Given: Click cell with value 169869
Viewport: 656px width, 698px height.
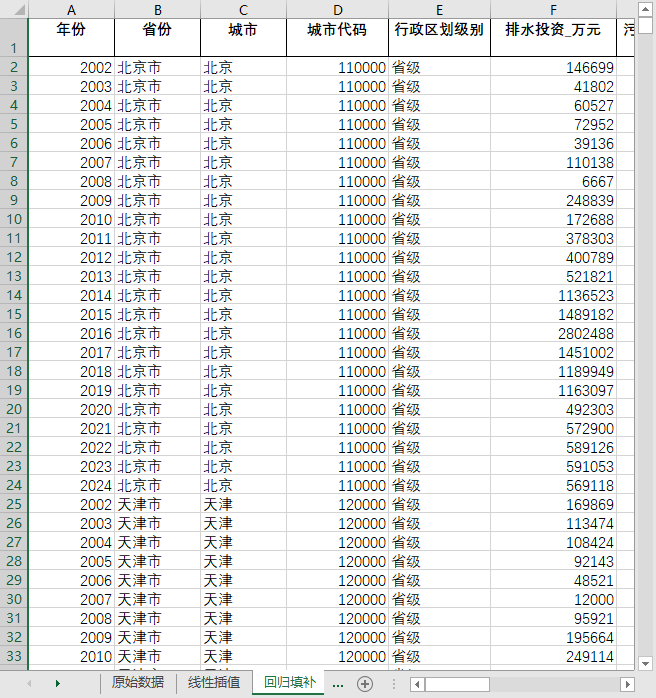Looking at the screenshot, I should pos(553,504).
